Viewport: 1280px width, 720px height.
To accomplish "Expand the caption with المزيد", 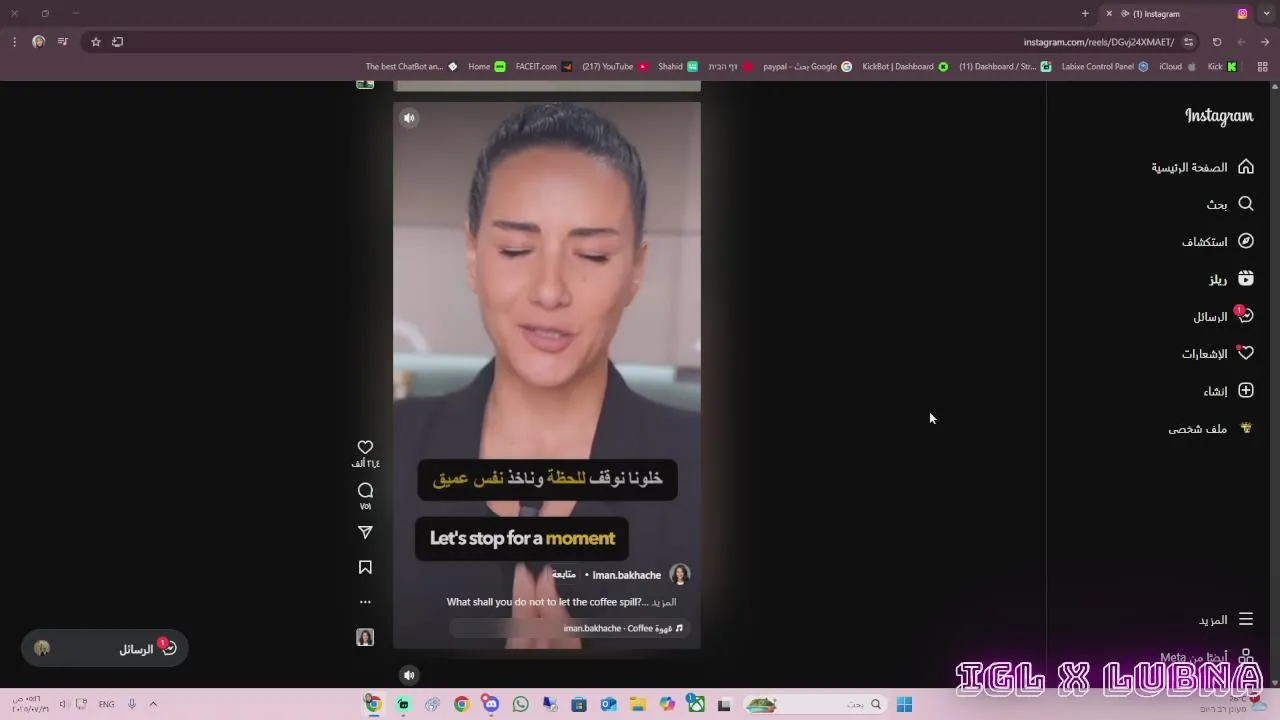I will click(x=664, y=602).
